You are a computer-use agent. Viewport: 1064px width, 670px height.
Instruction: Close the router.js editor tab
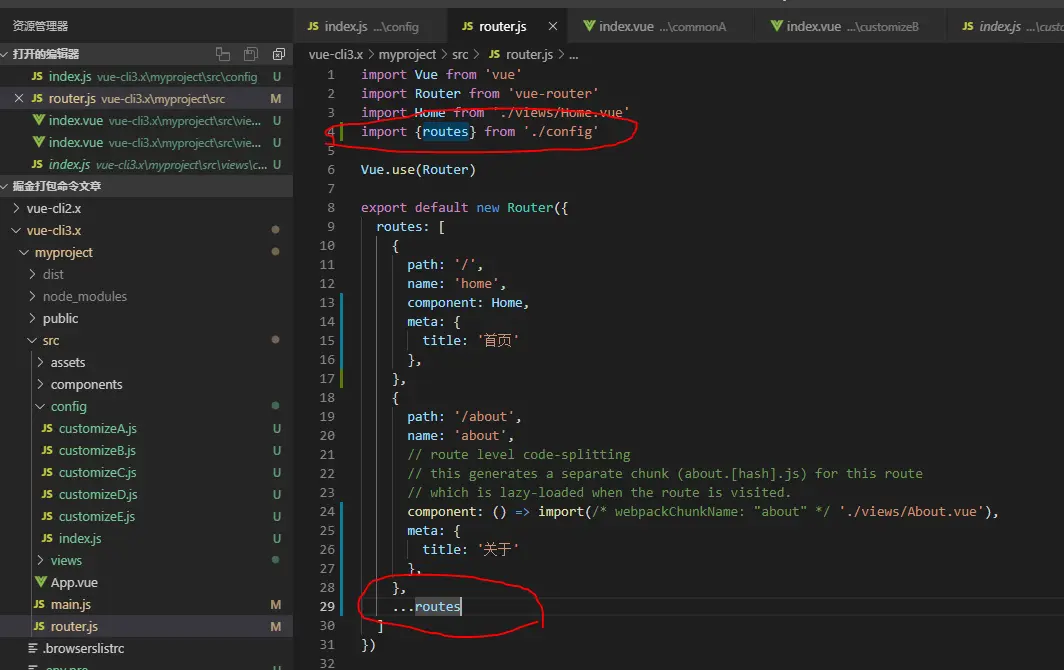[x=553, y=26]
